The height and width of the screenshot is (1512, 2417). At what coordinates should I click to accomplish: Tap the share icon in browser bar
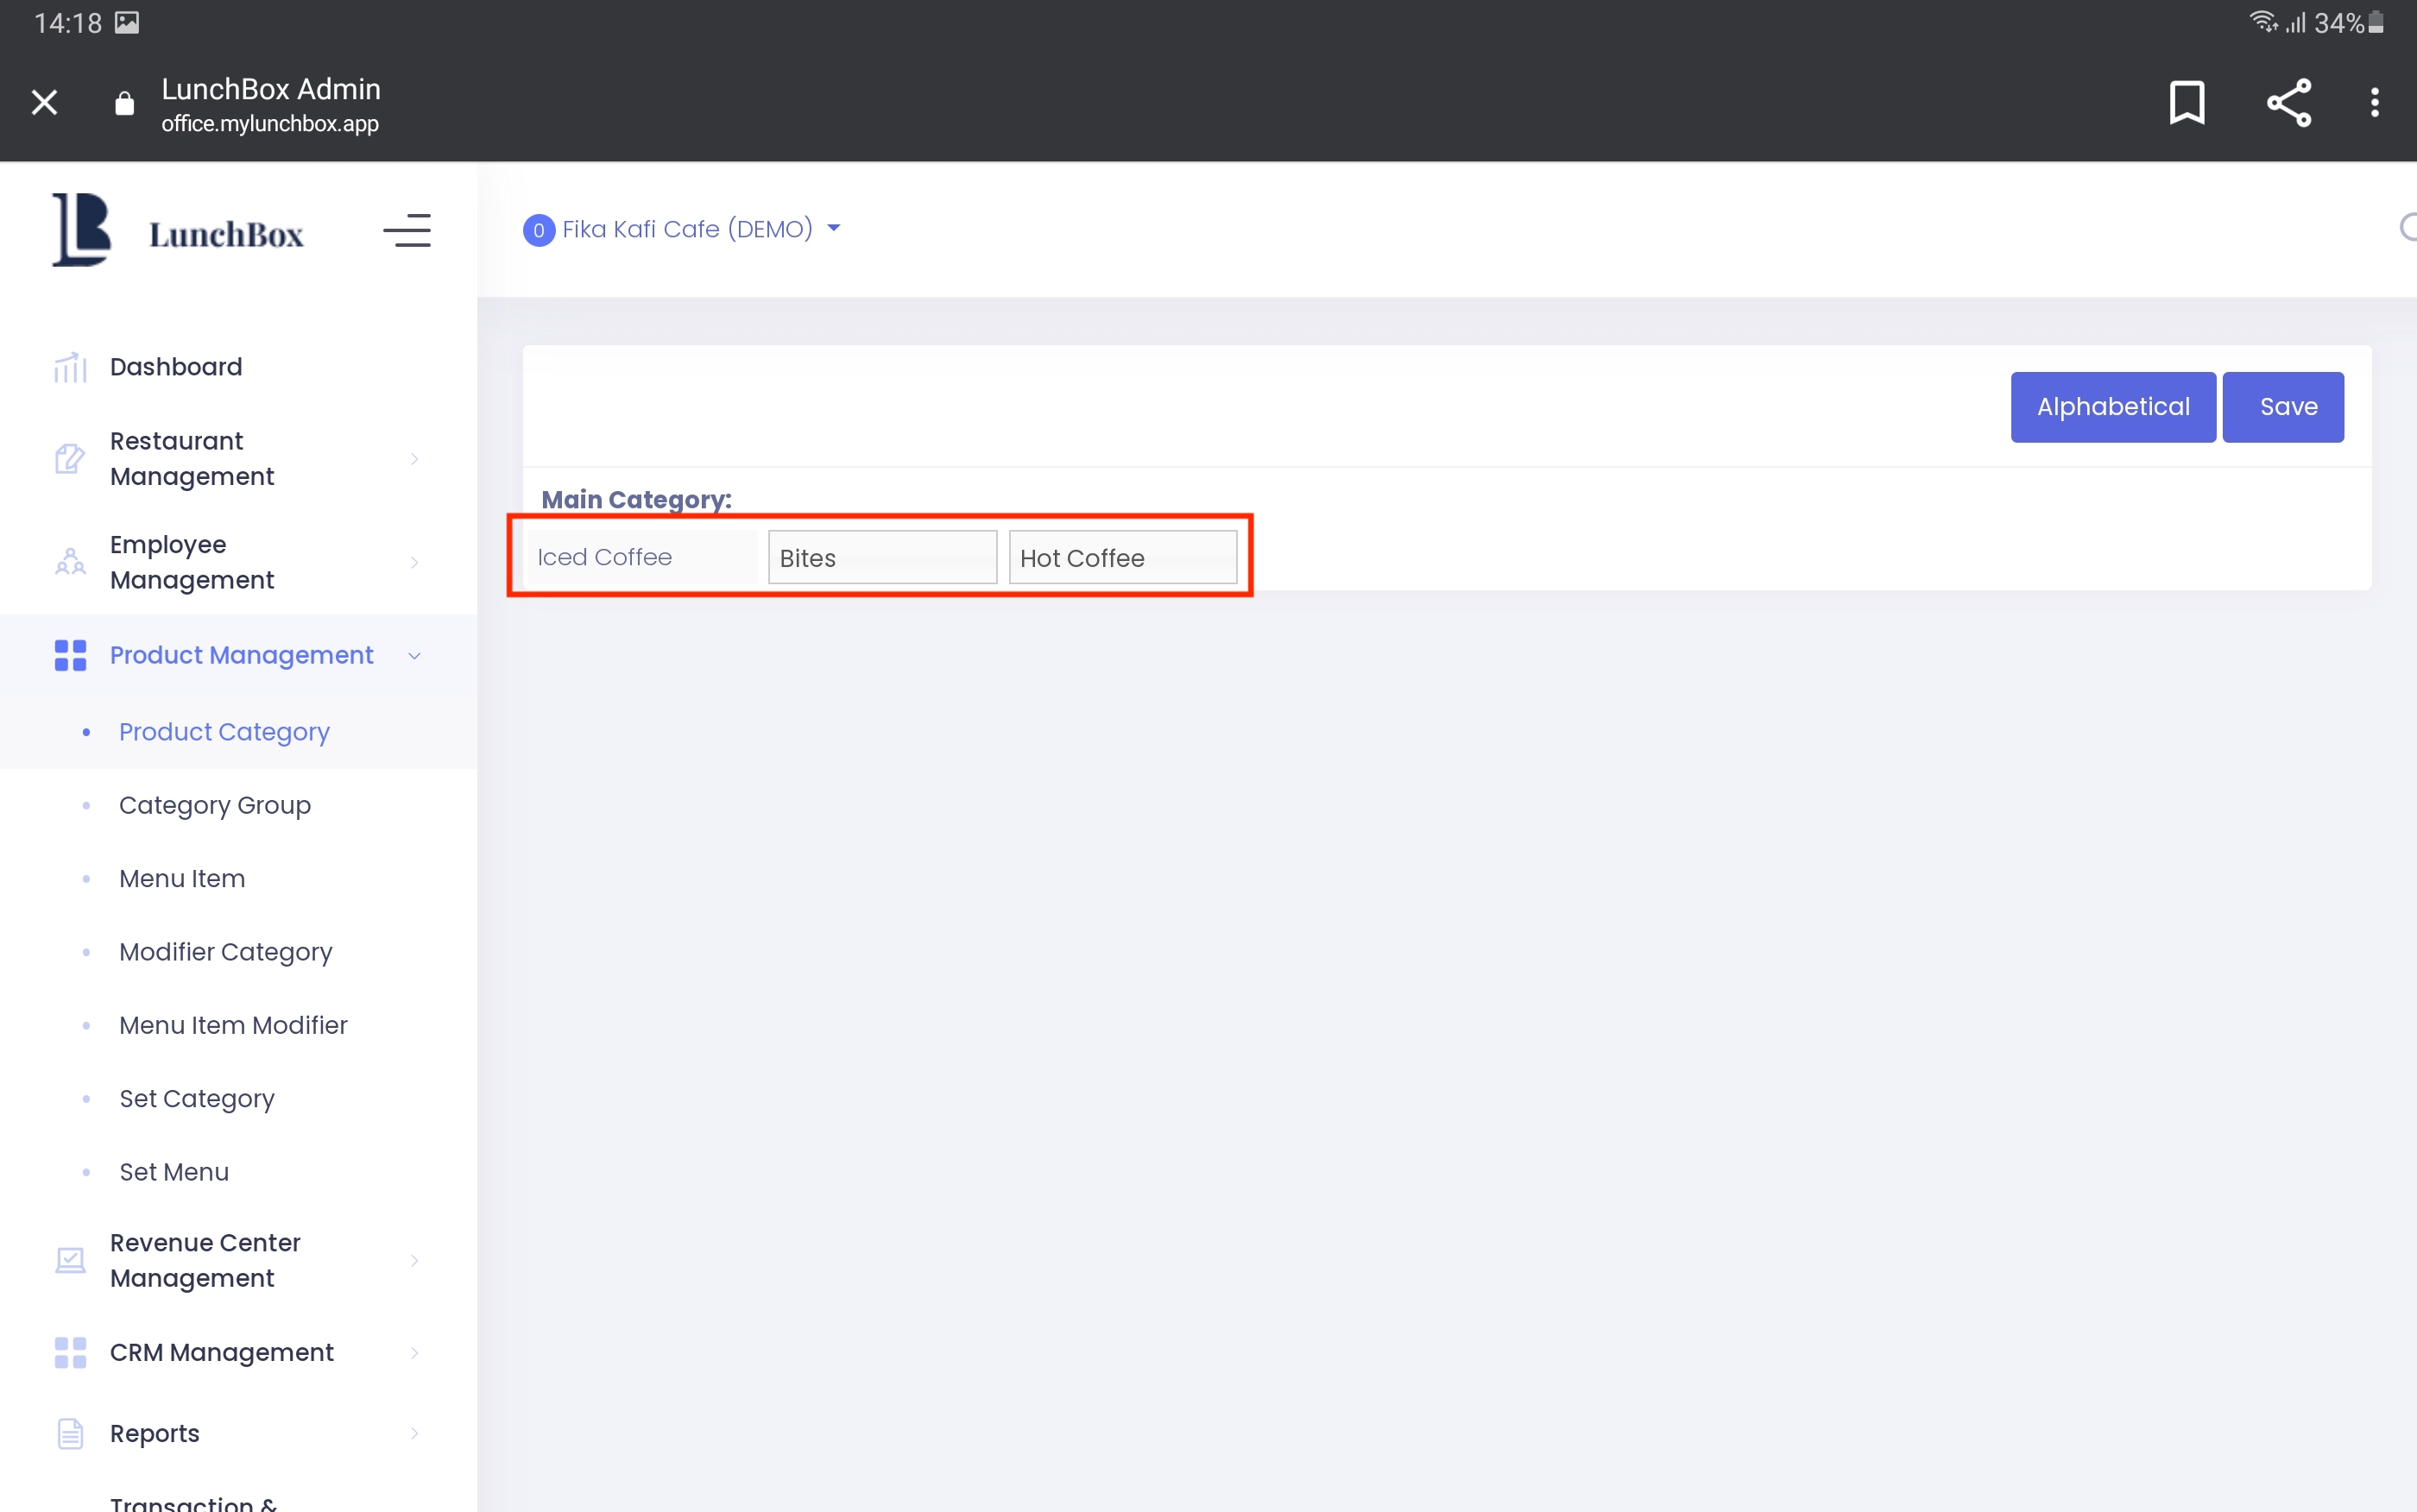coord(2288,103)
